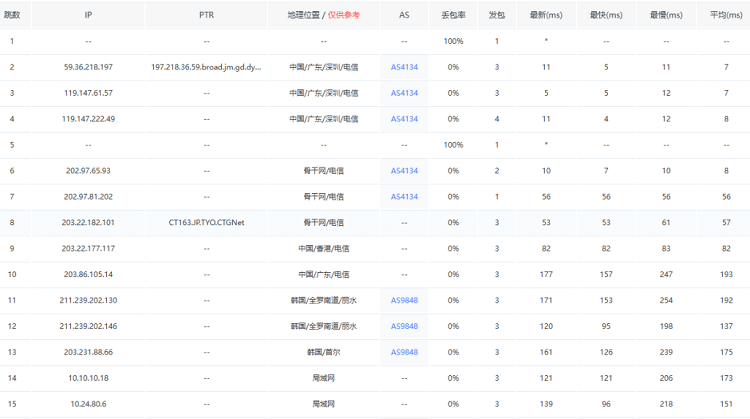Click the IP column header
Screen dimensions: 750x419
88,15
